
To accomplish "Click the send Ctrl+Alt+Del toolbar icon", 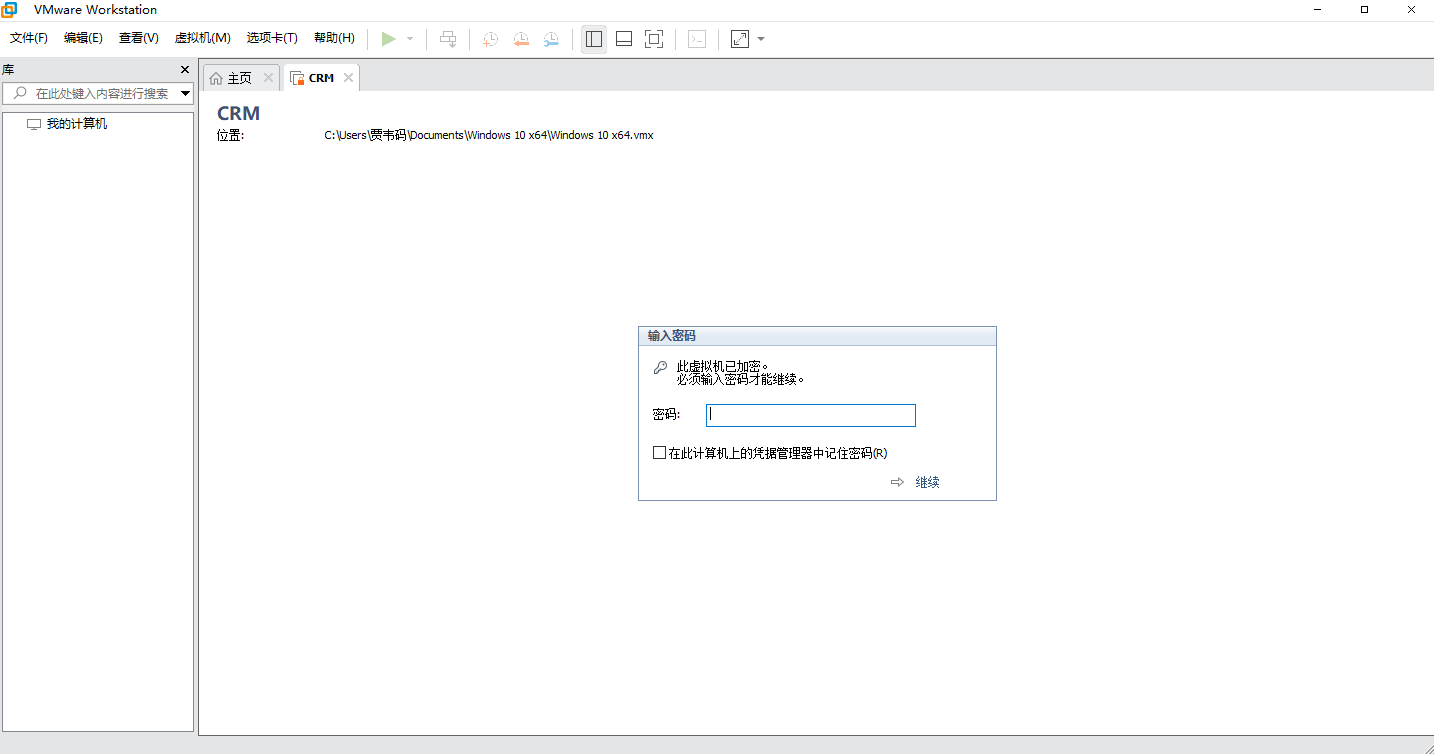I will pyautogui.click(x=448, y=39).
